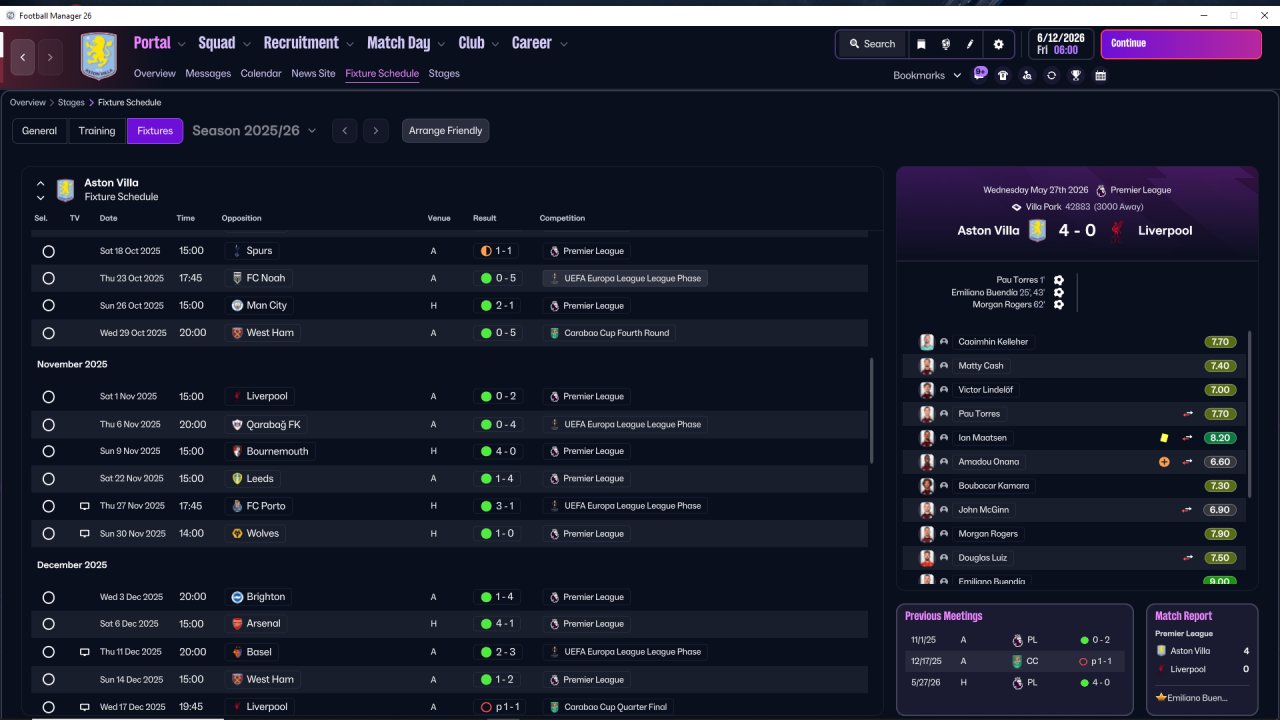Select the Arsenal fixture radio button
The image size is (1280, 720).
pos(48,624)
